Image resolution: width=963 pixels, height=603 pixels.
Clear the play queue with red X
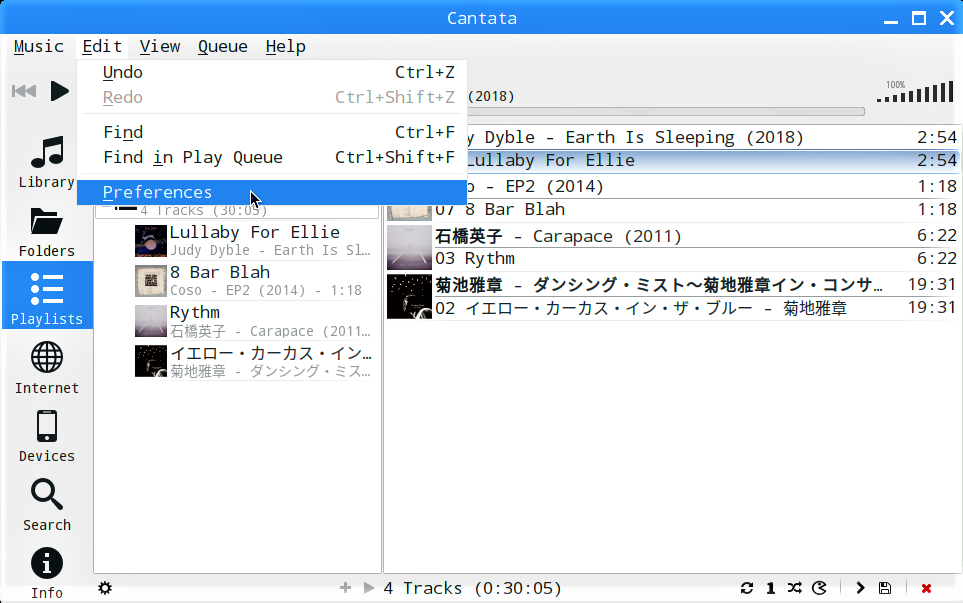coord(926,588)
